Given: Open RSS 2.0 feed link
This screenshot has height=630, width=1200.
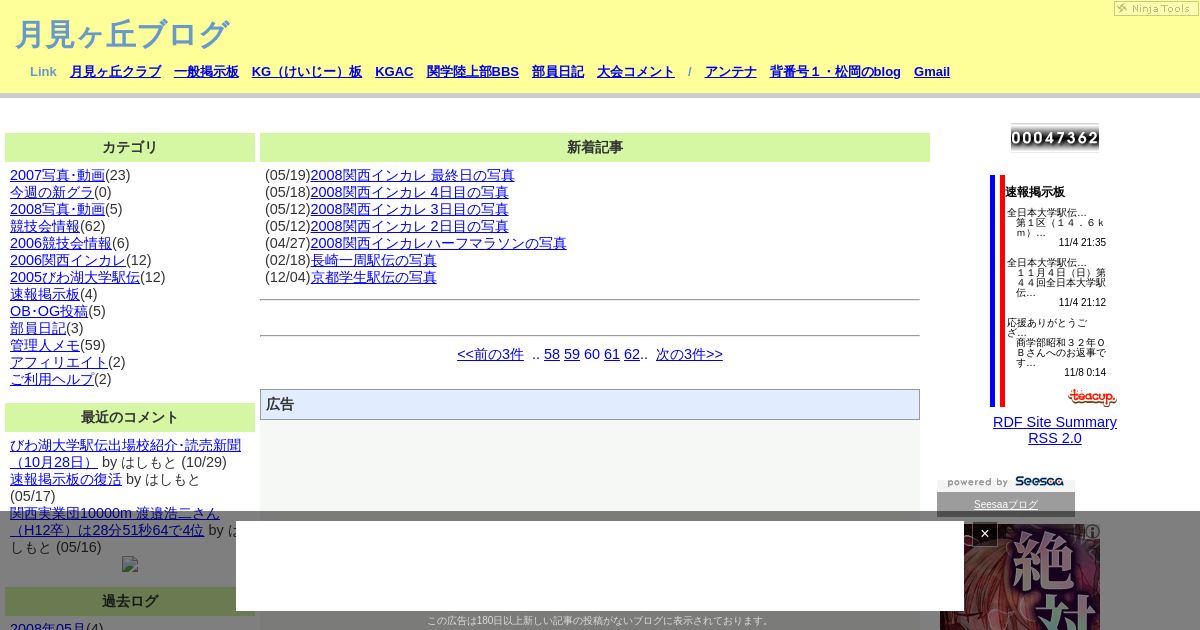Looking at the screenshot, I should coord(1055,438).
